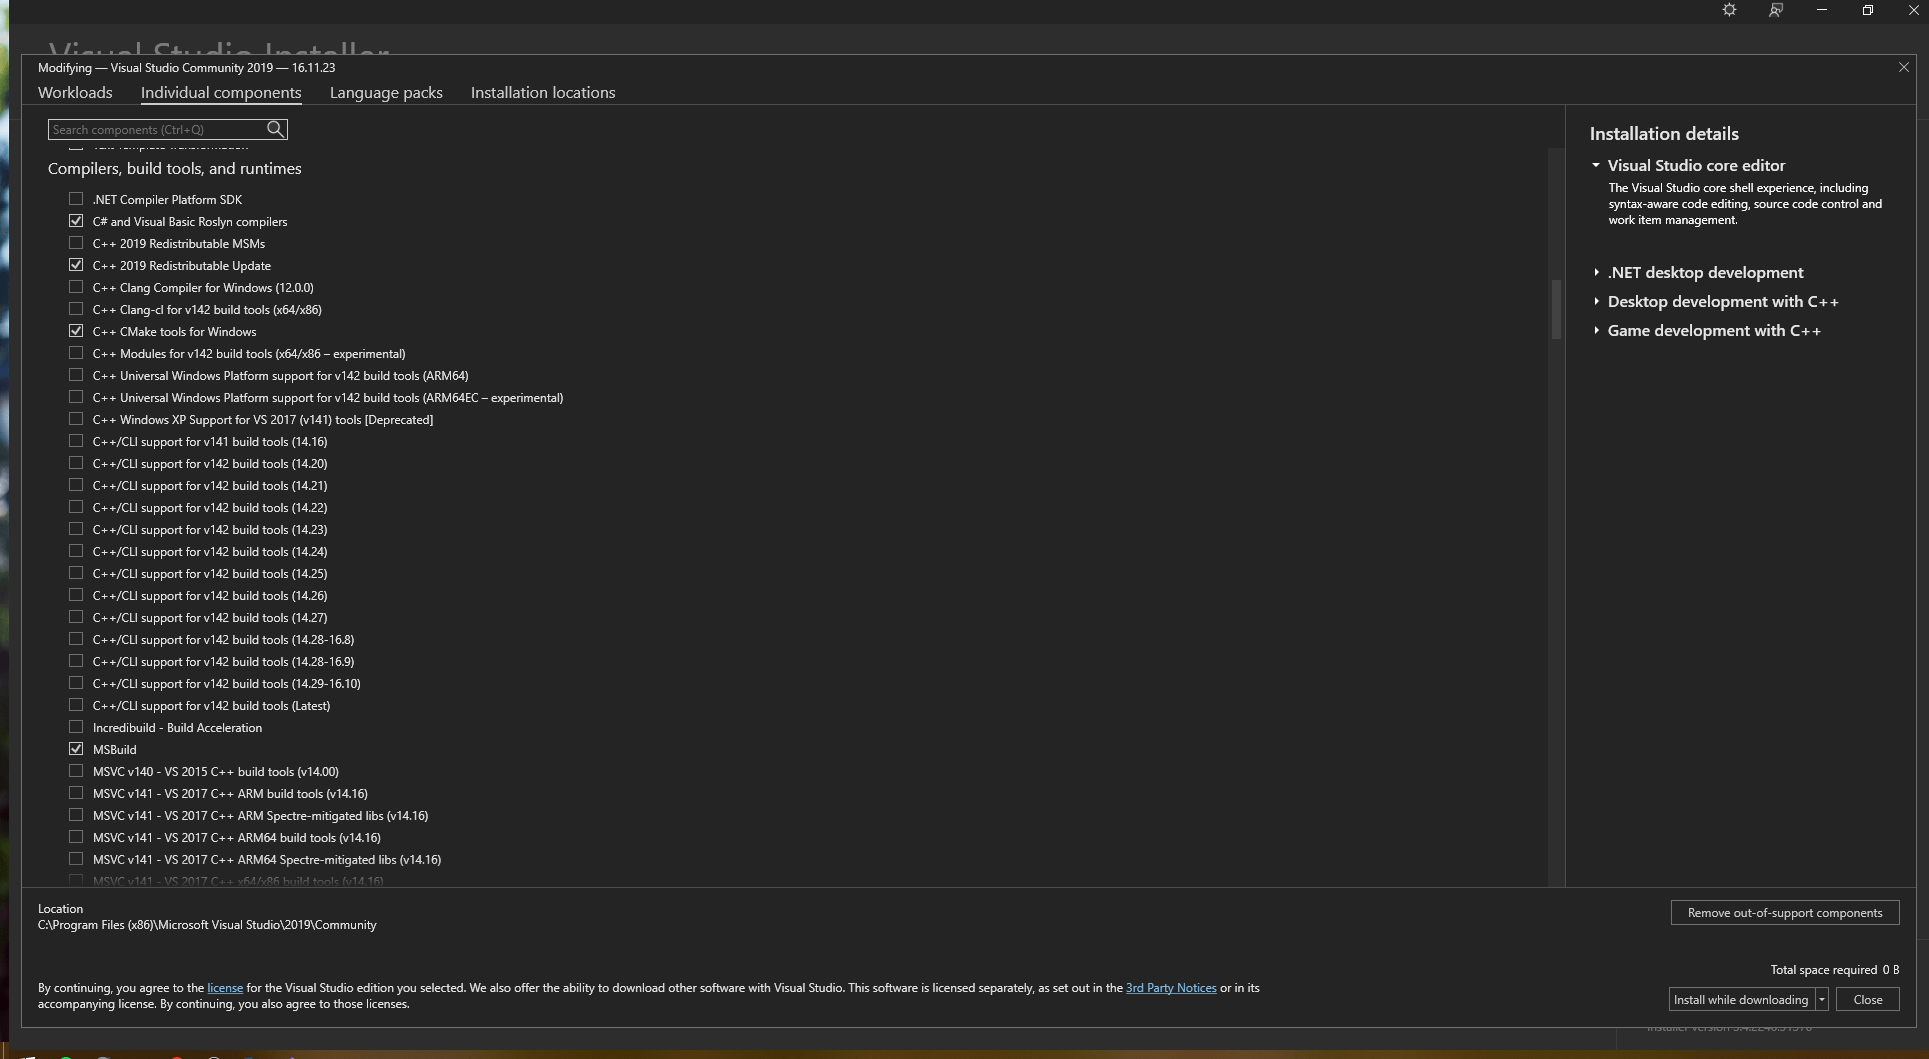Click the Compilers, build tools, and runtimes heading
1929x1059 pixels.
tap(175, 168)
